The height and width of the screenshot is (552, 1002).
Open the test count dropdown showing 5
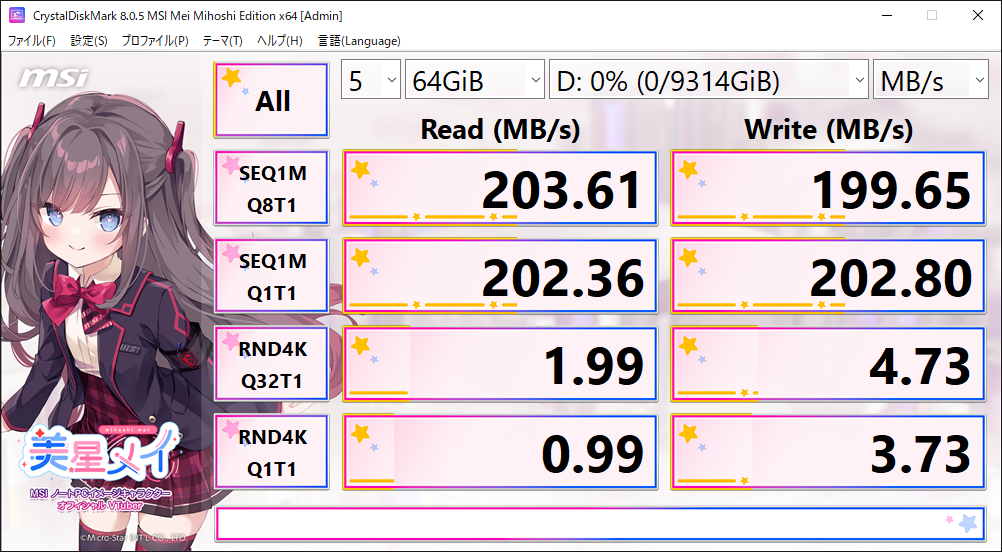pyautogui.click(x=371, y=79)
